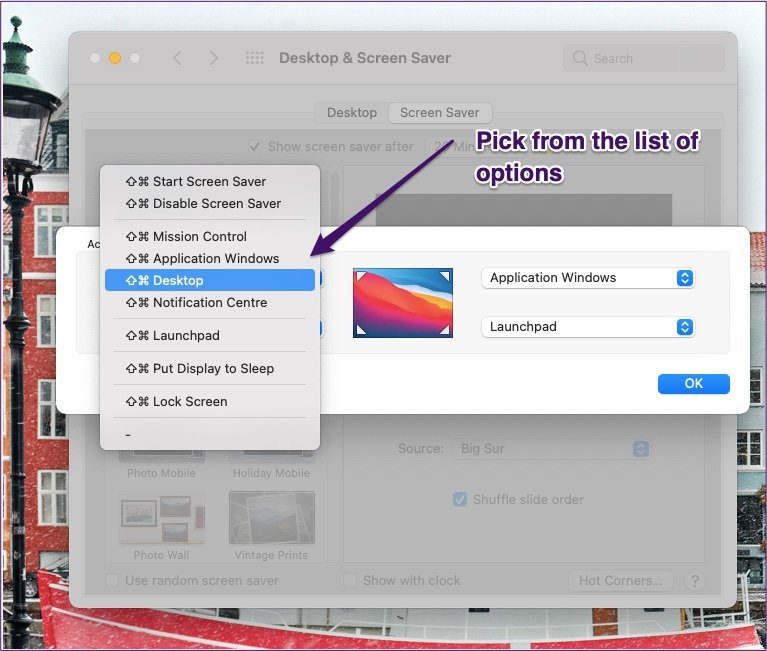
Task: Choose Put Display to Sleep
Action: pyautogui.click(x=210, y=368)
